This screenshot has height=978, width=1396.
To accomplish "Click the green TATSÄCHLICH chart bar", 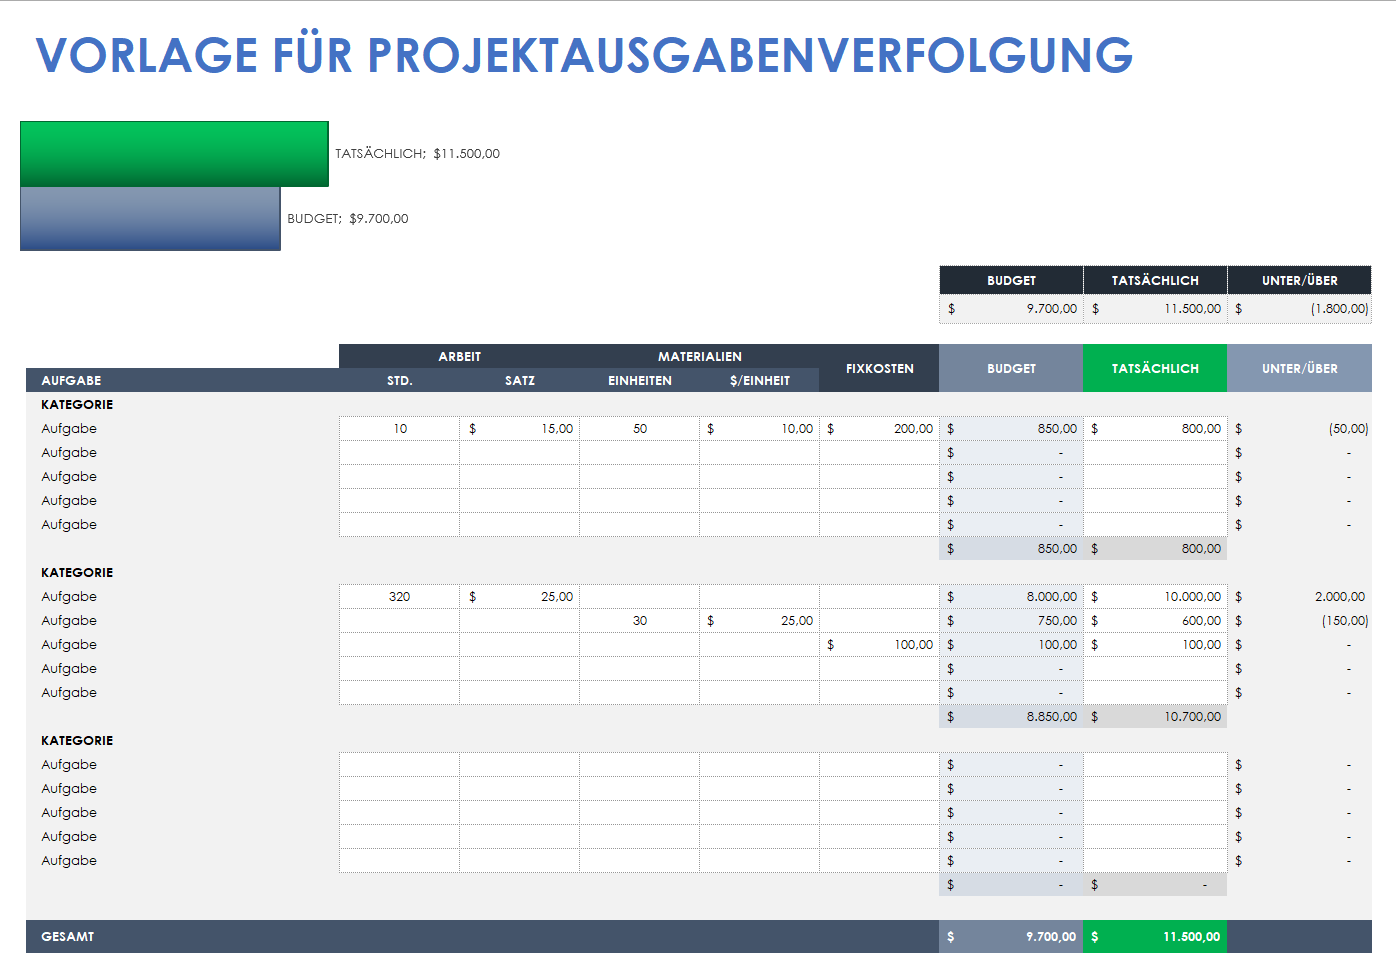I will pos(174,154).
